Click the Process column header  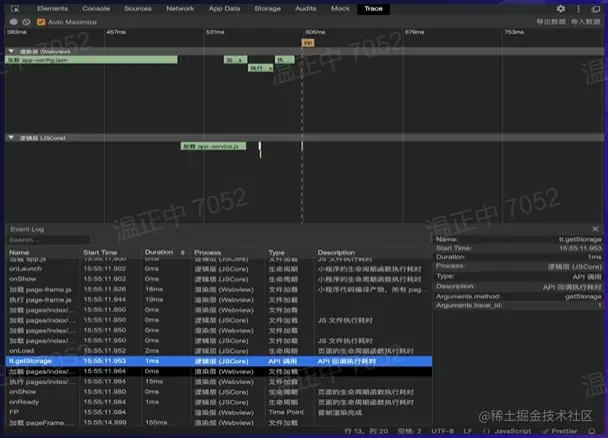coord(207,252)
